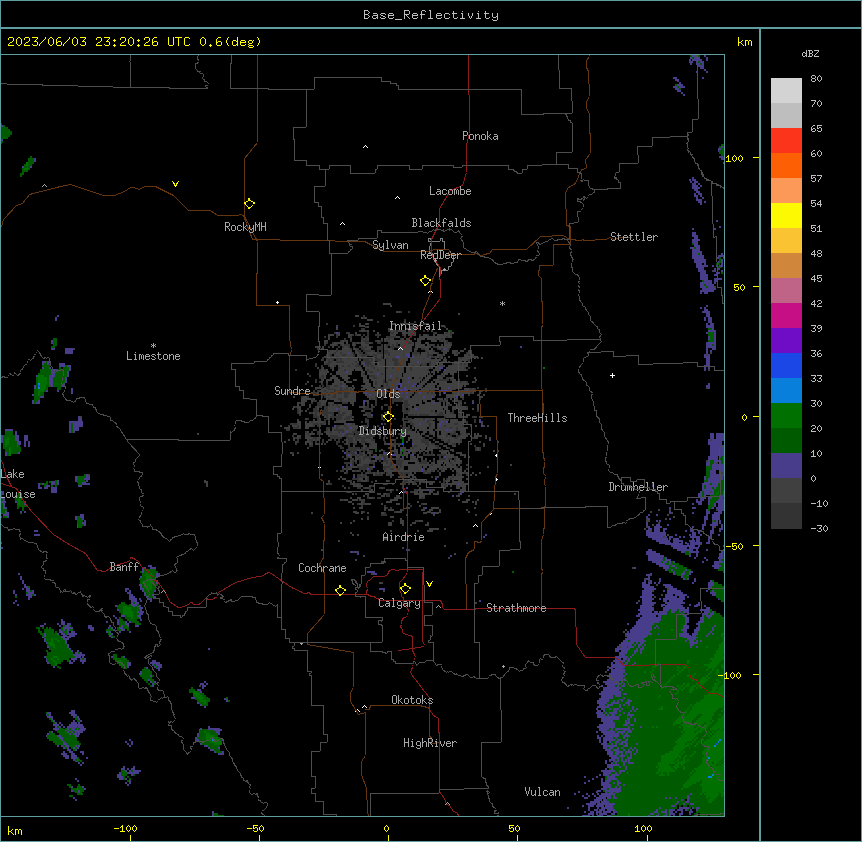Screen dimensions: 862x842
Task: Click the dBZ legend heading
Action: 810,53
